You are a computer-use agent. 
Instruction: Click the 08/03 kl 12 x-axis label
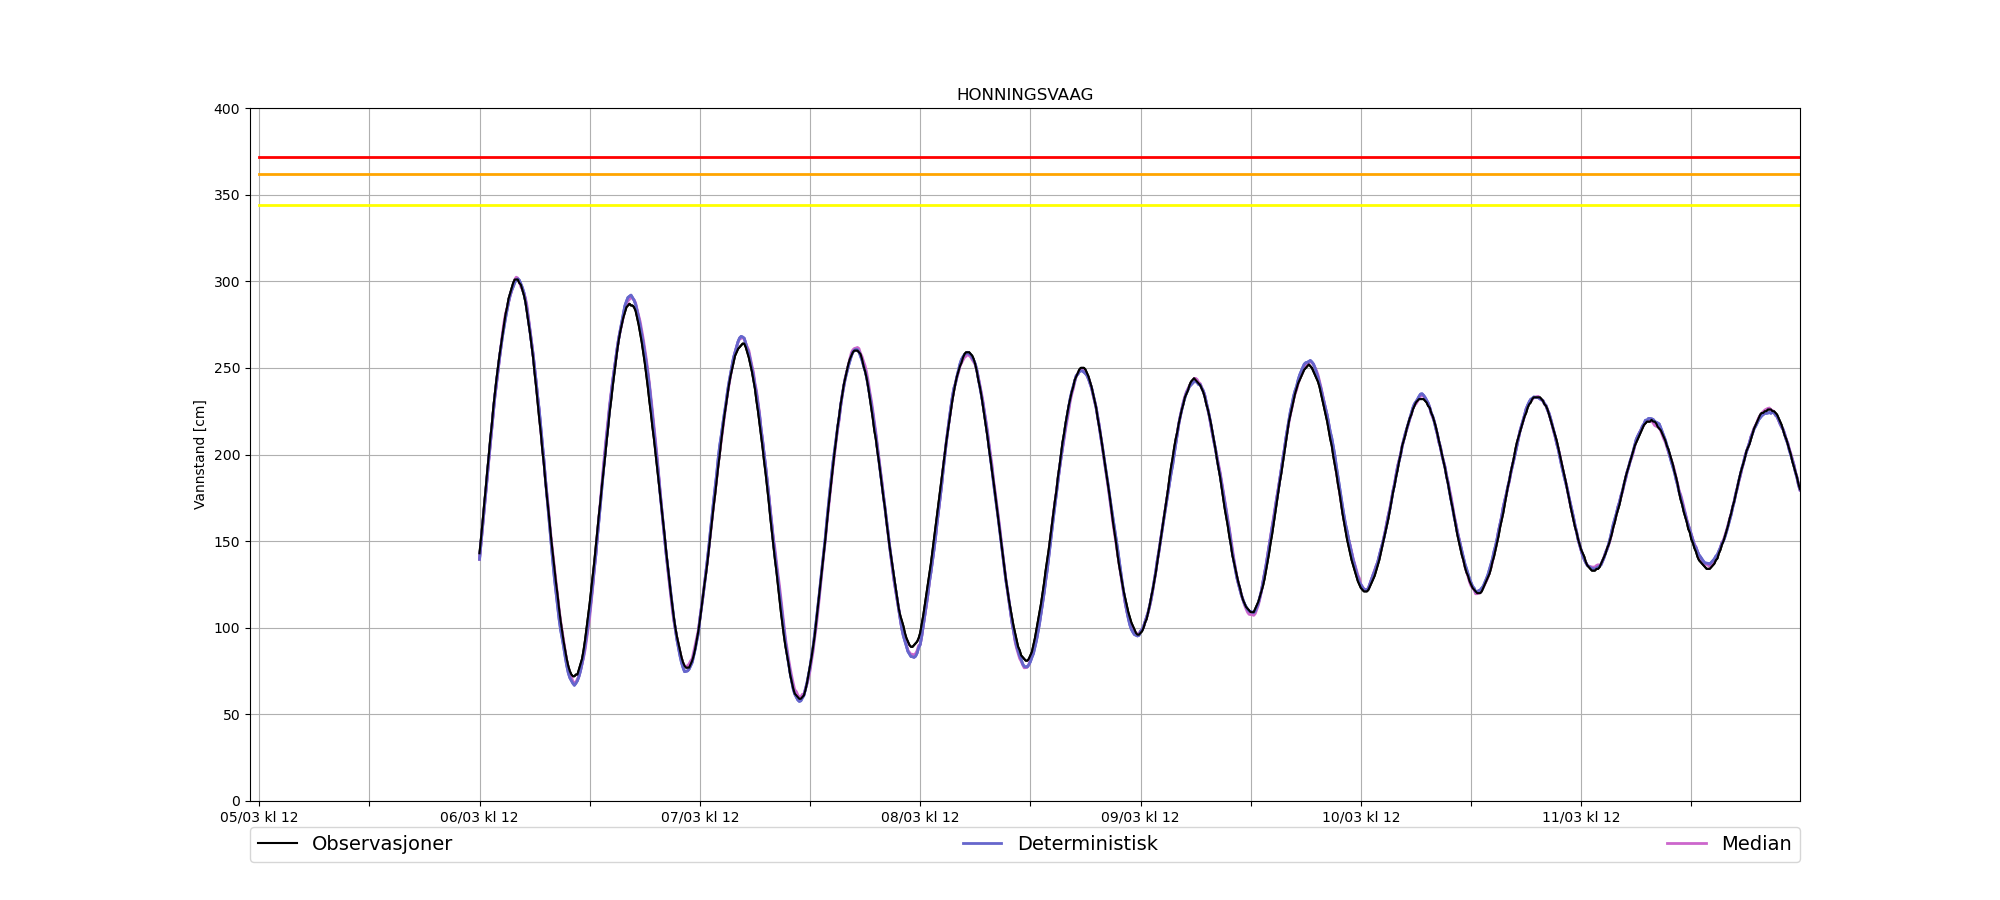click(x=920, y=817)
